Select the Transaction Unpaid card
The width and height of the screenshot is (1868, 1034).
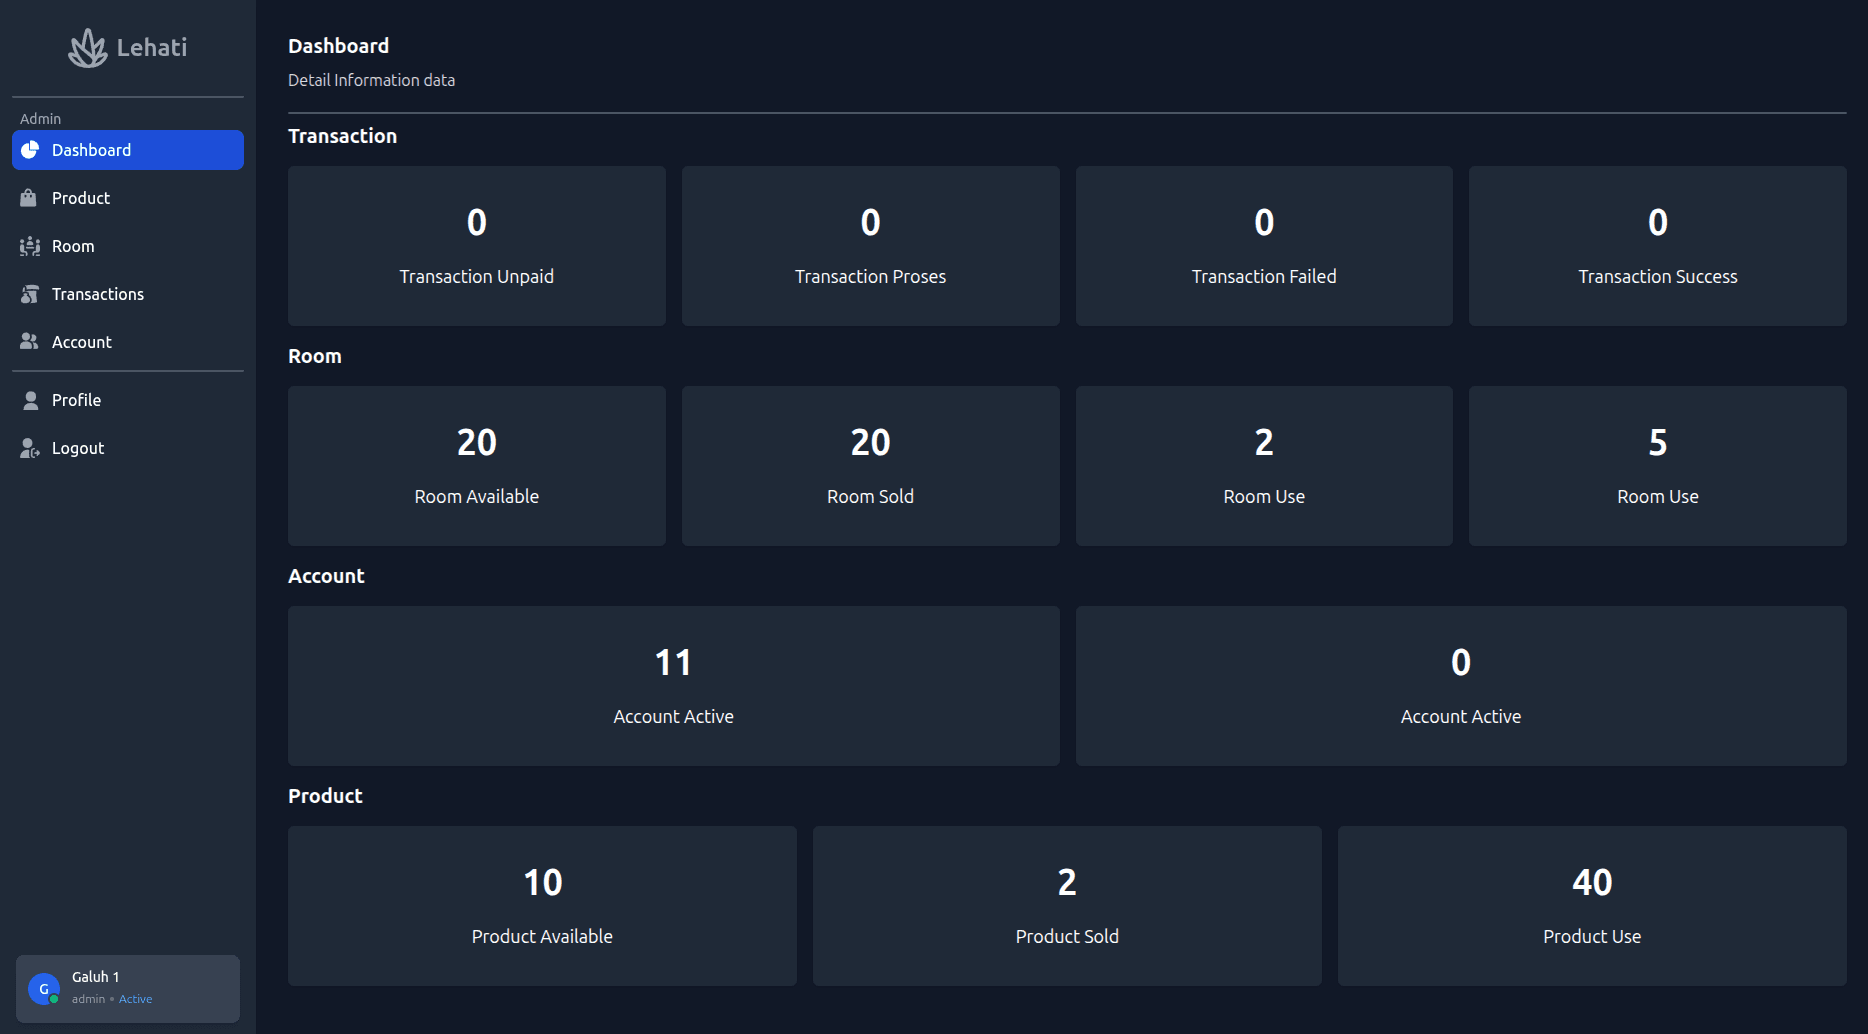click(x=477, y=246)
